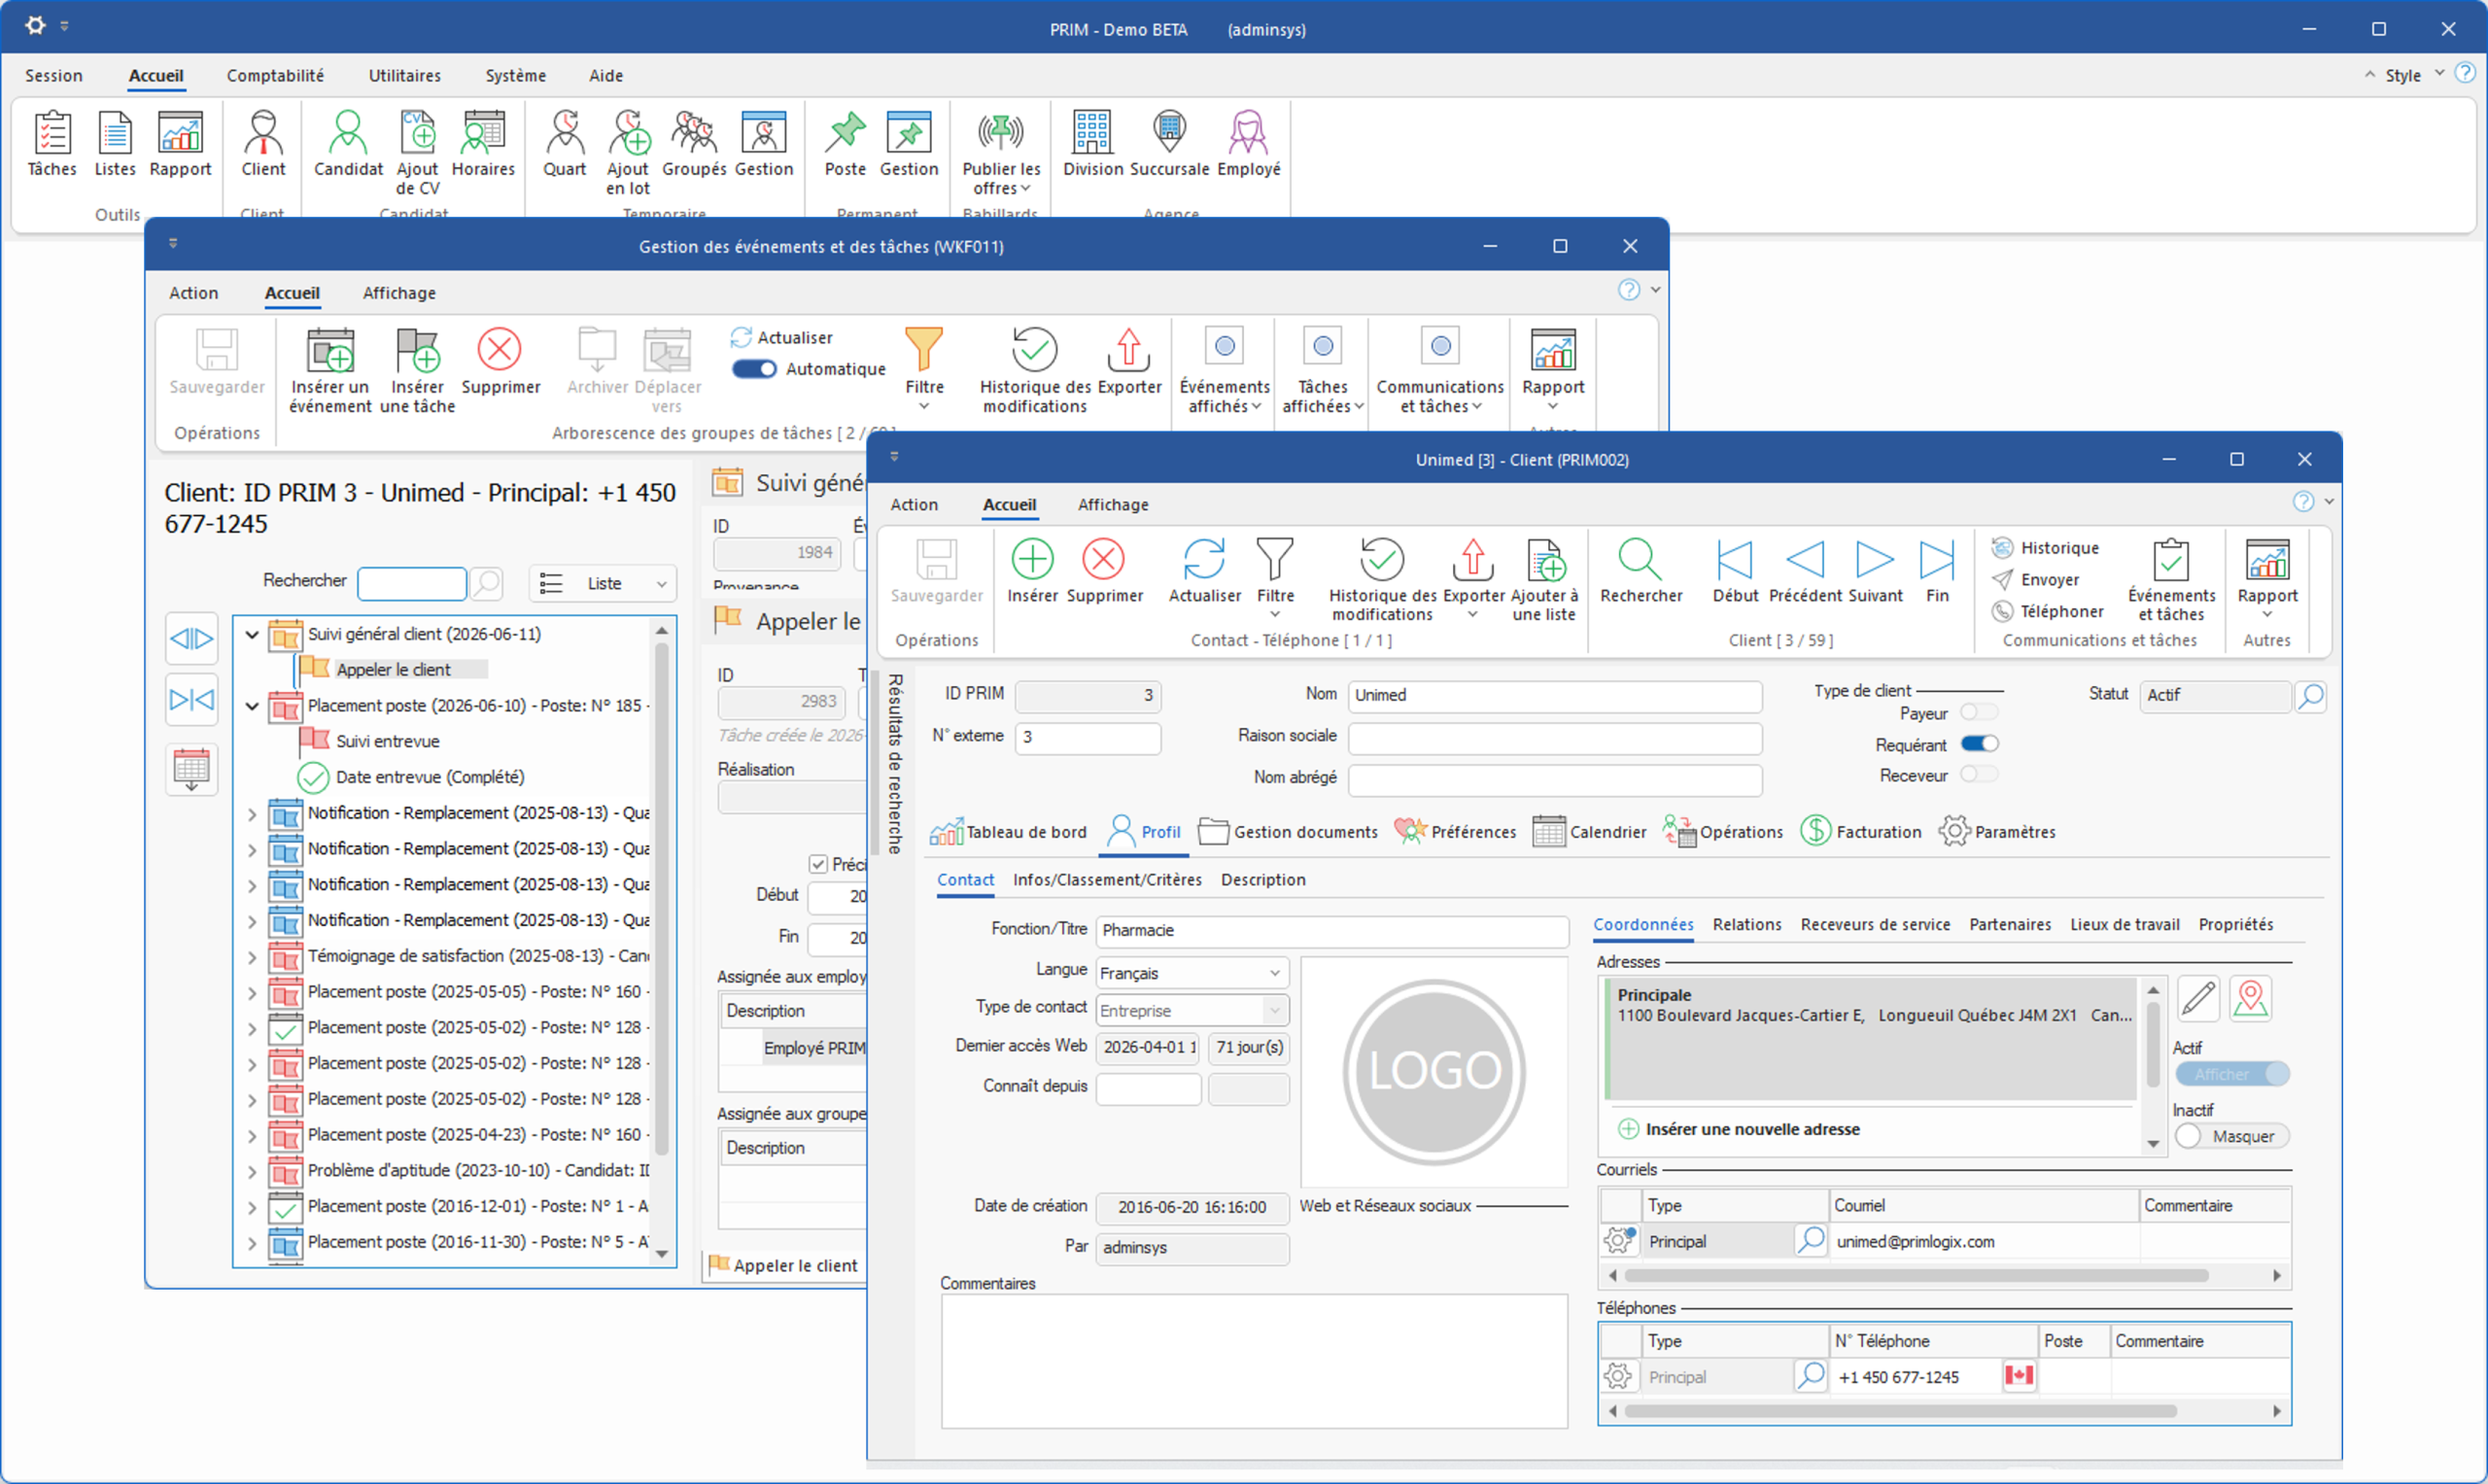Click Téléphoner in Communications et tâches
2488x1484 pixels.
[2047, 611]
